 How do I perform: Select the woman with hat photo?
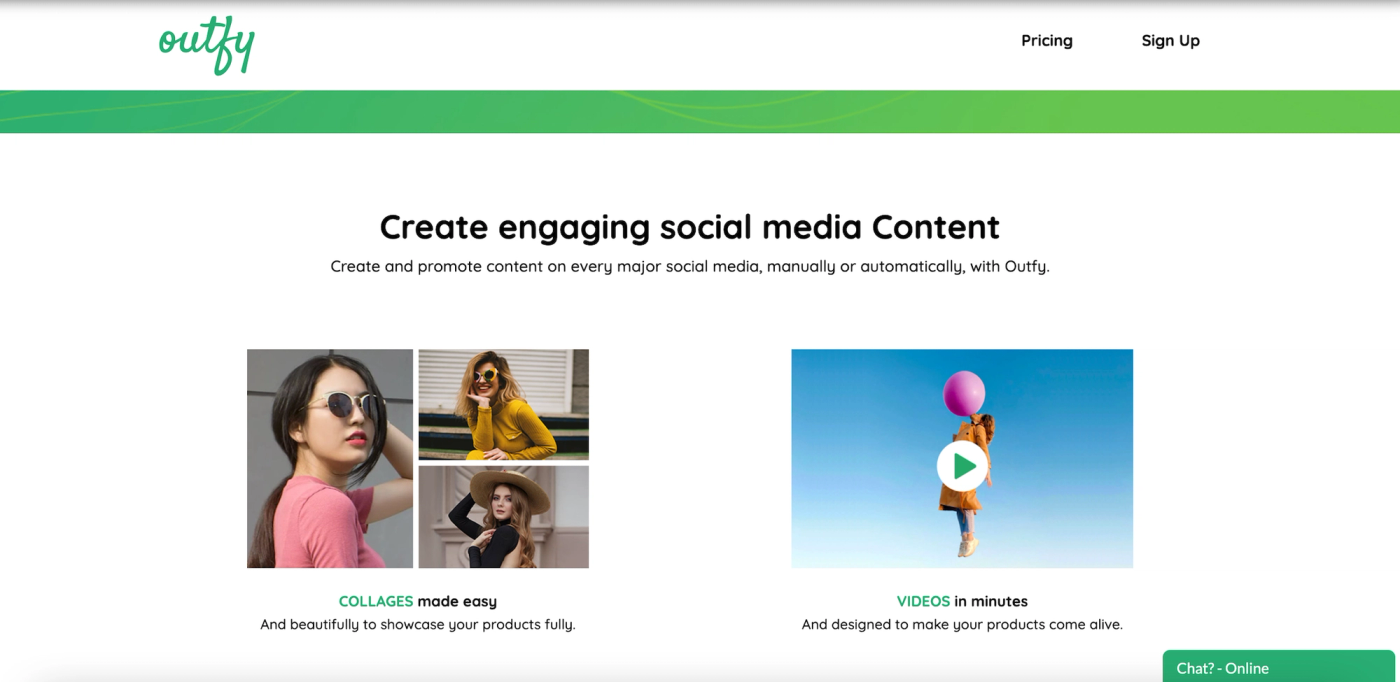[x=503, y=517]
